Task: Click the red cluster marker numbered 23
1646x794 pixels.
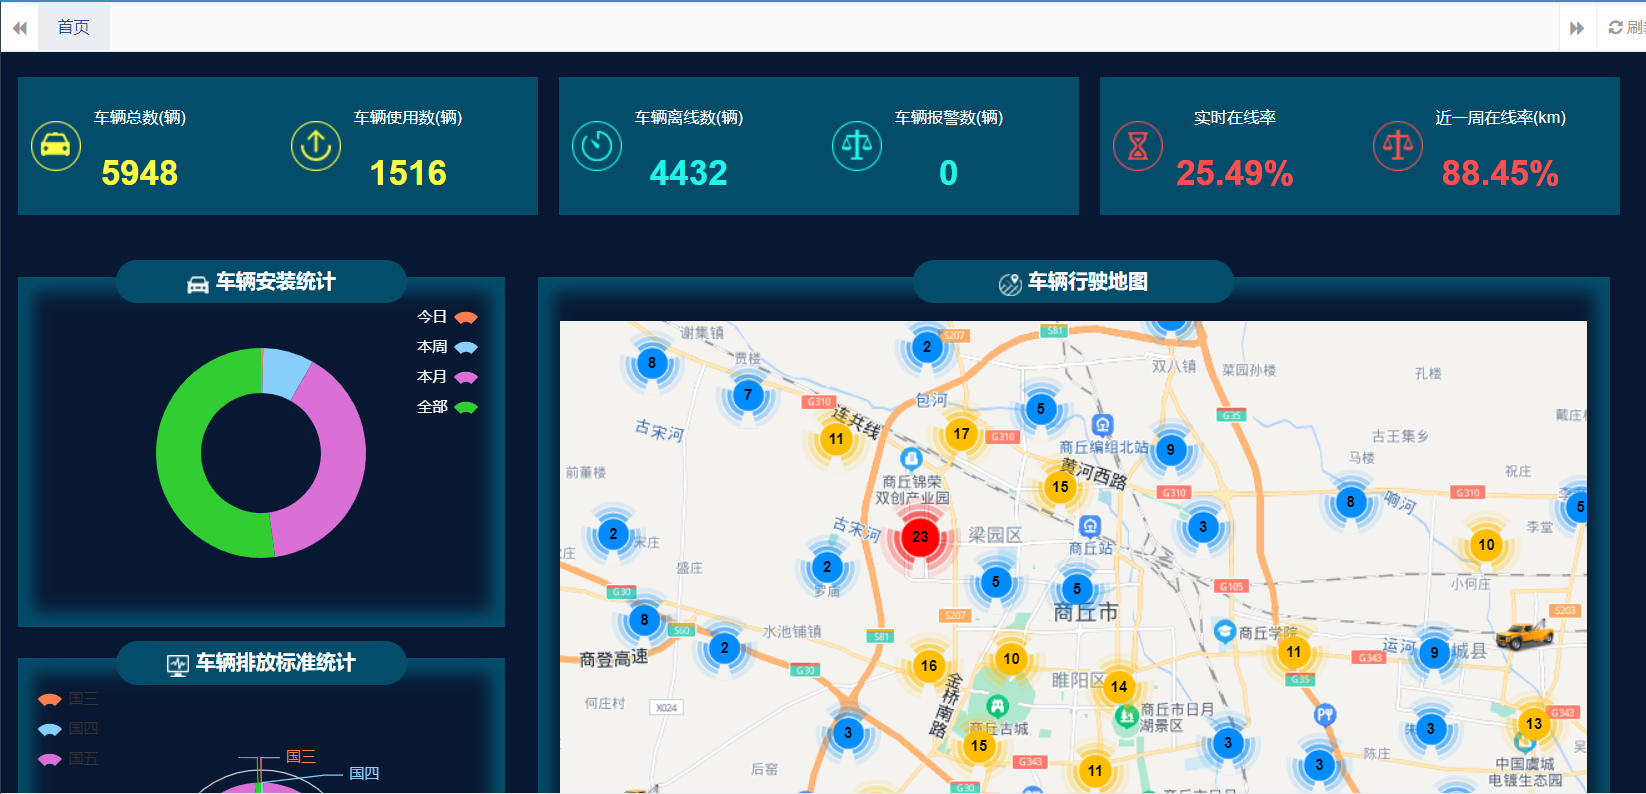Action: 920,537
